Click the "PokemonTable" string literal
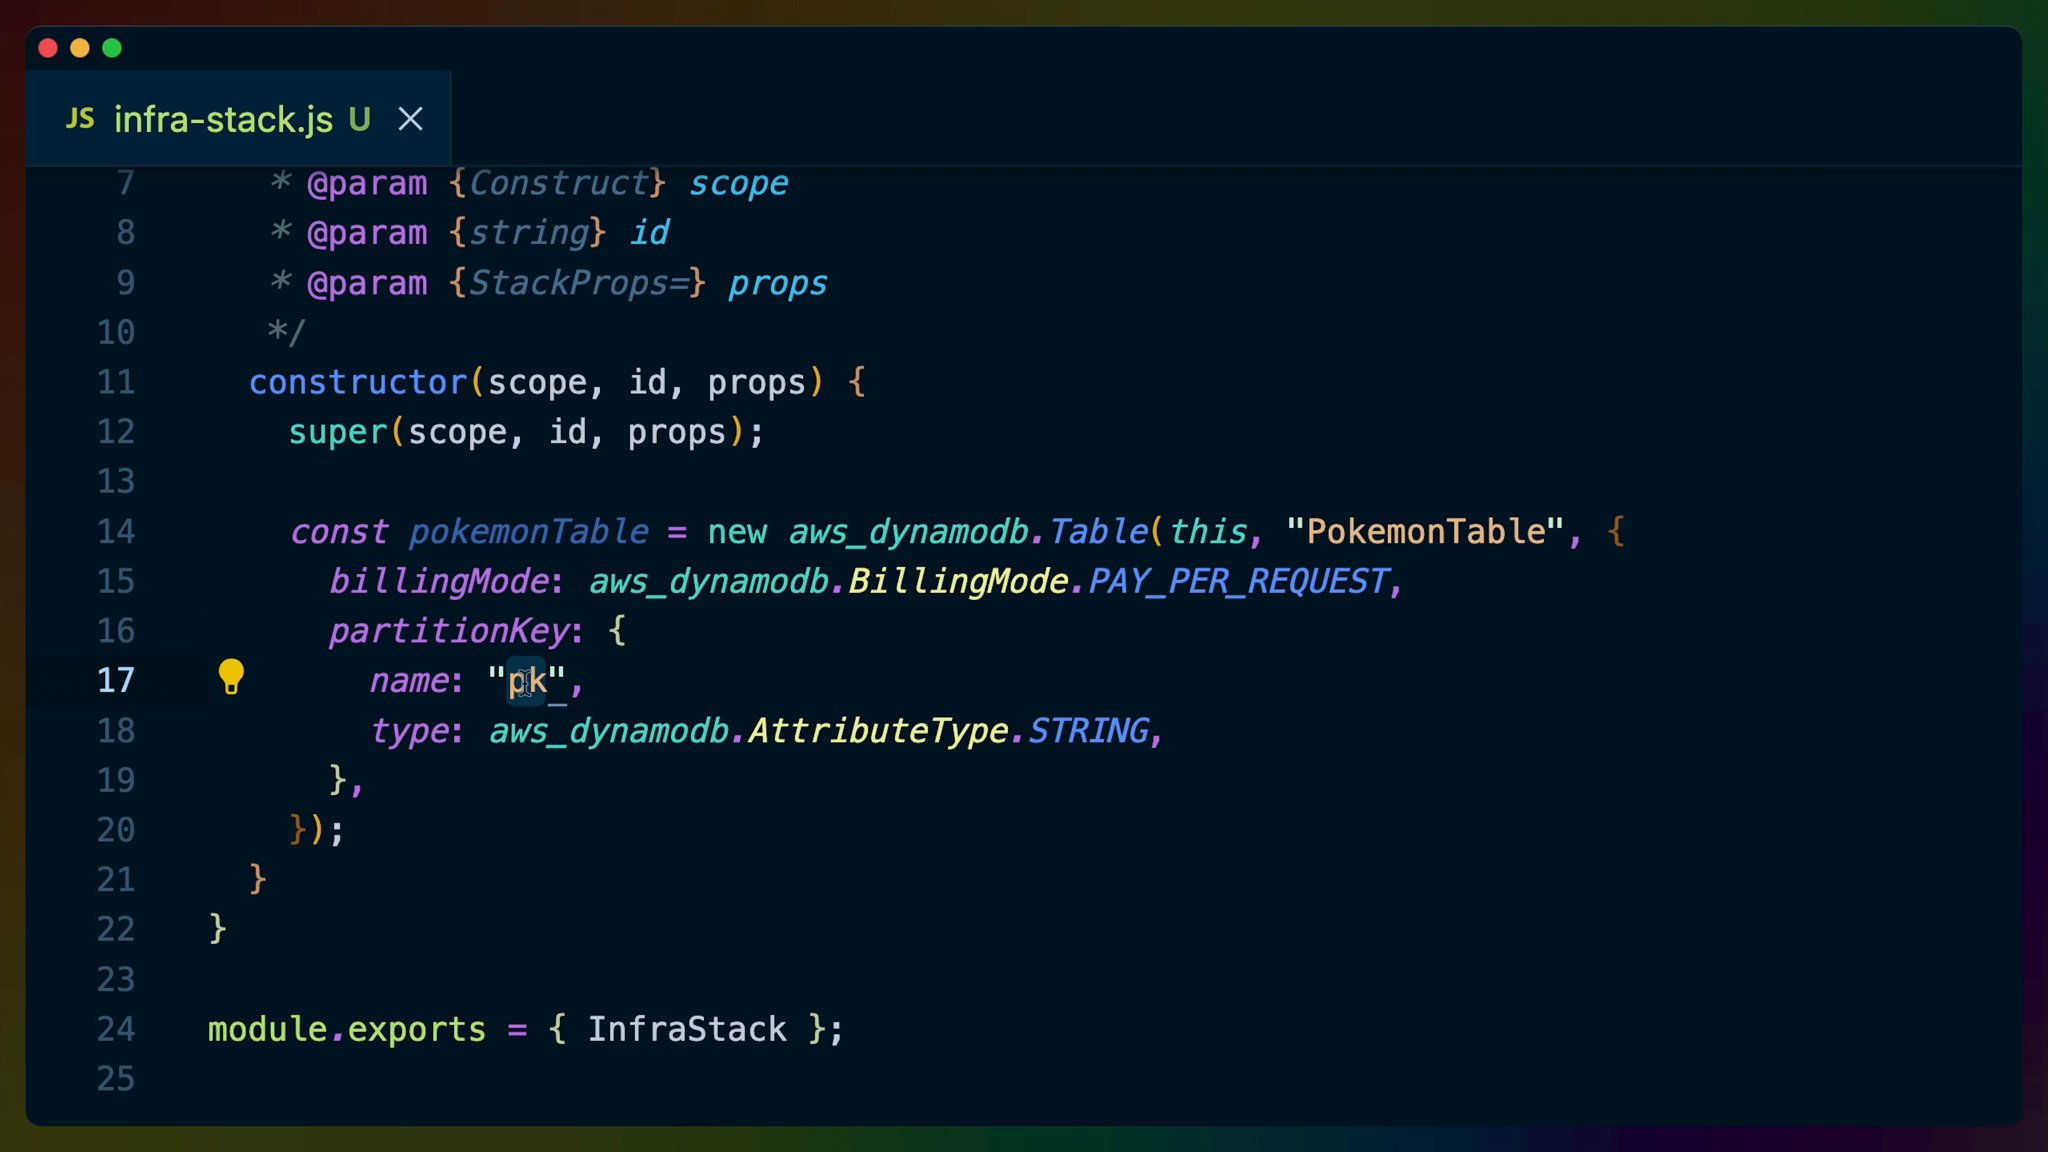 pyautogui.click(x=1425, y=531)
